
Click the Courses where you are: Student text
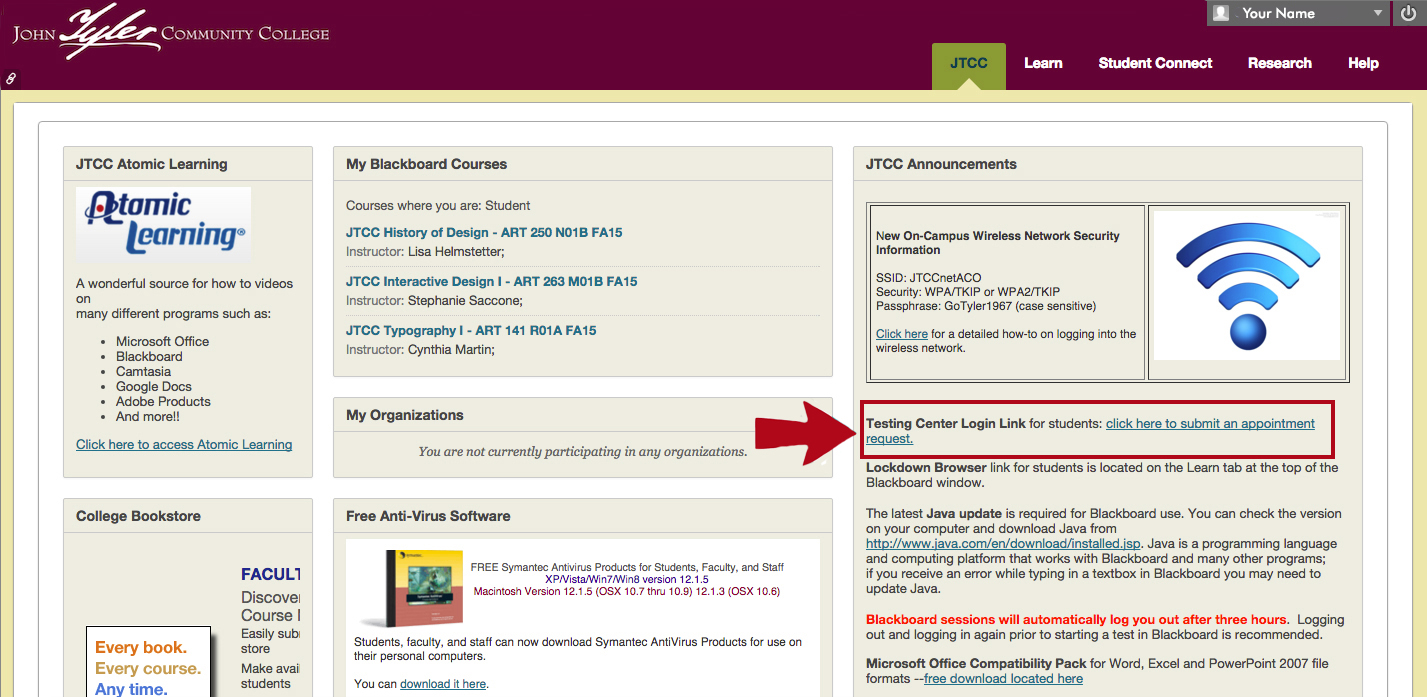(438, 206)
